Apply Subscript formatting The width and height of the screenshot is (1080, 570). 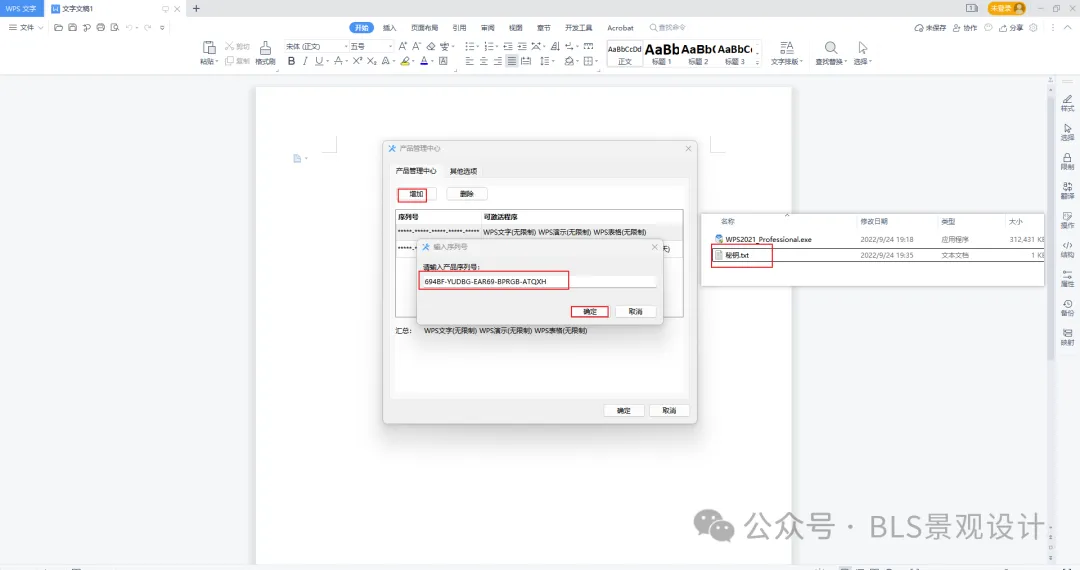(371, 61)
